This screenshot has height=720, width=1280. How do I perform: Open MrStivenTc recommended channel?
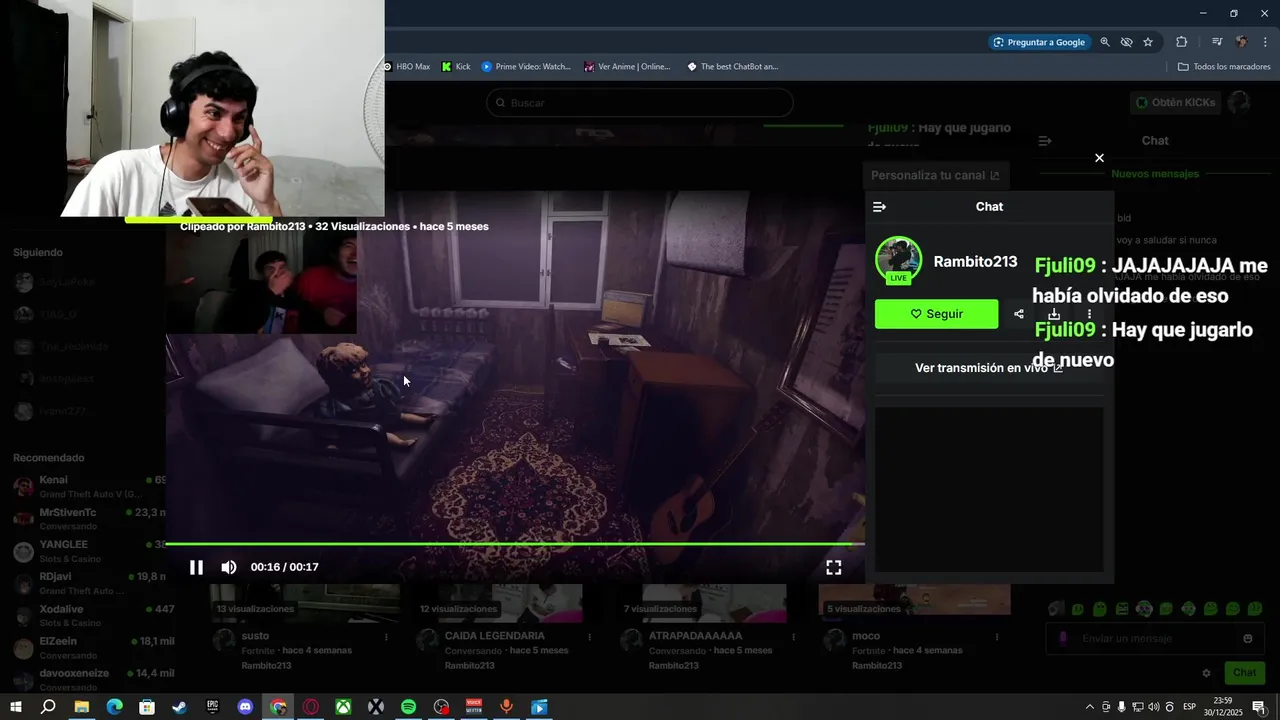[90, 519]
